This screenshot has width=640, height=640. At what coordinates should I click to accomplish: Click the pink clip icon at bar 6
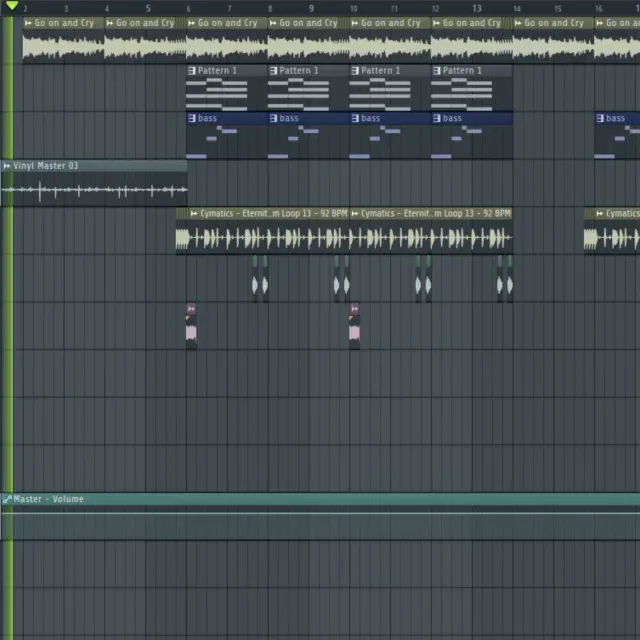[191, 309]
